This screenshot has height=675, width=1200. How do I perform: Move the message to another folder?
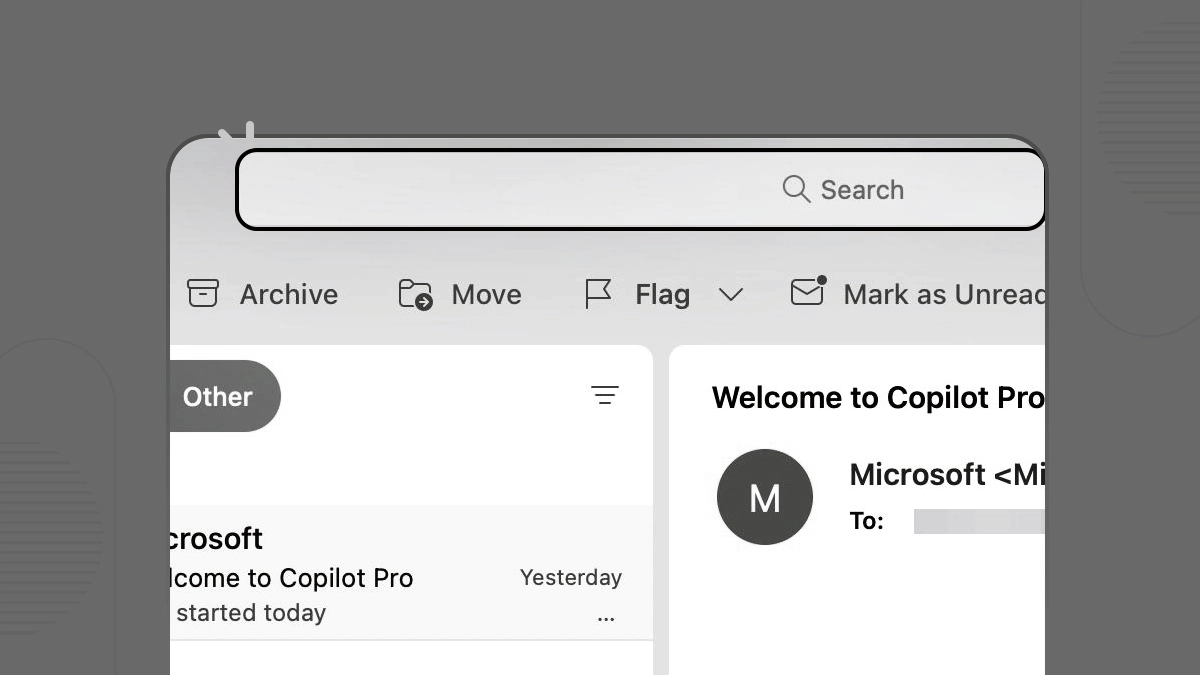pos(460,294)
